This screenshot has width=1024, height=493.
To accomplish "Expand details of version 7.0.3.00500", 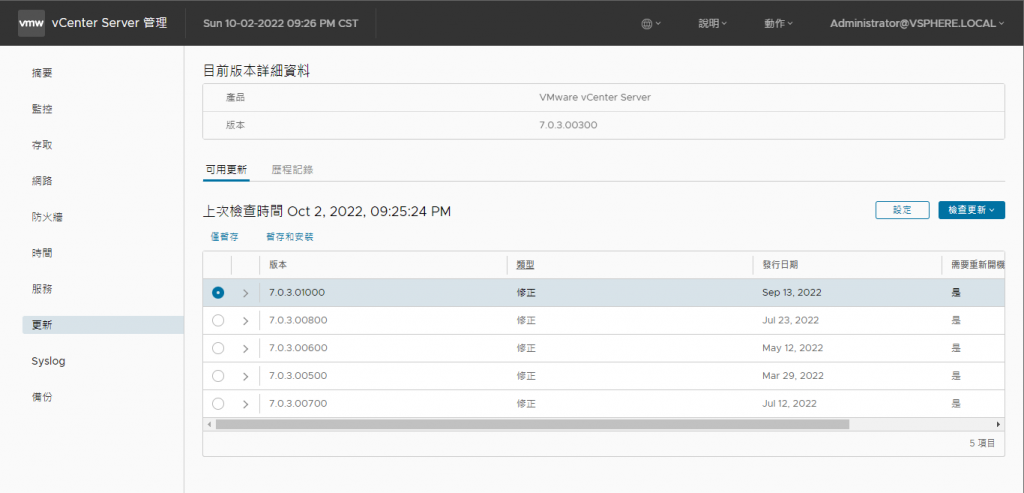I will point(246,376).
